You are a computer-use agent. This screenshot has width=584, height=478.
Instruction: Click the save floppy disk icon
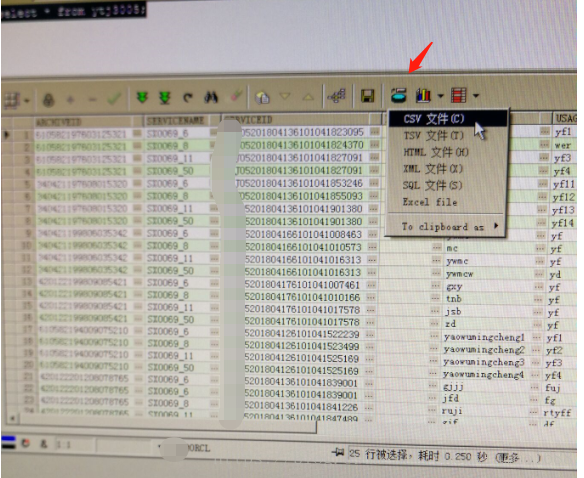click(368, 96)
